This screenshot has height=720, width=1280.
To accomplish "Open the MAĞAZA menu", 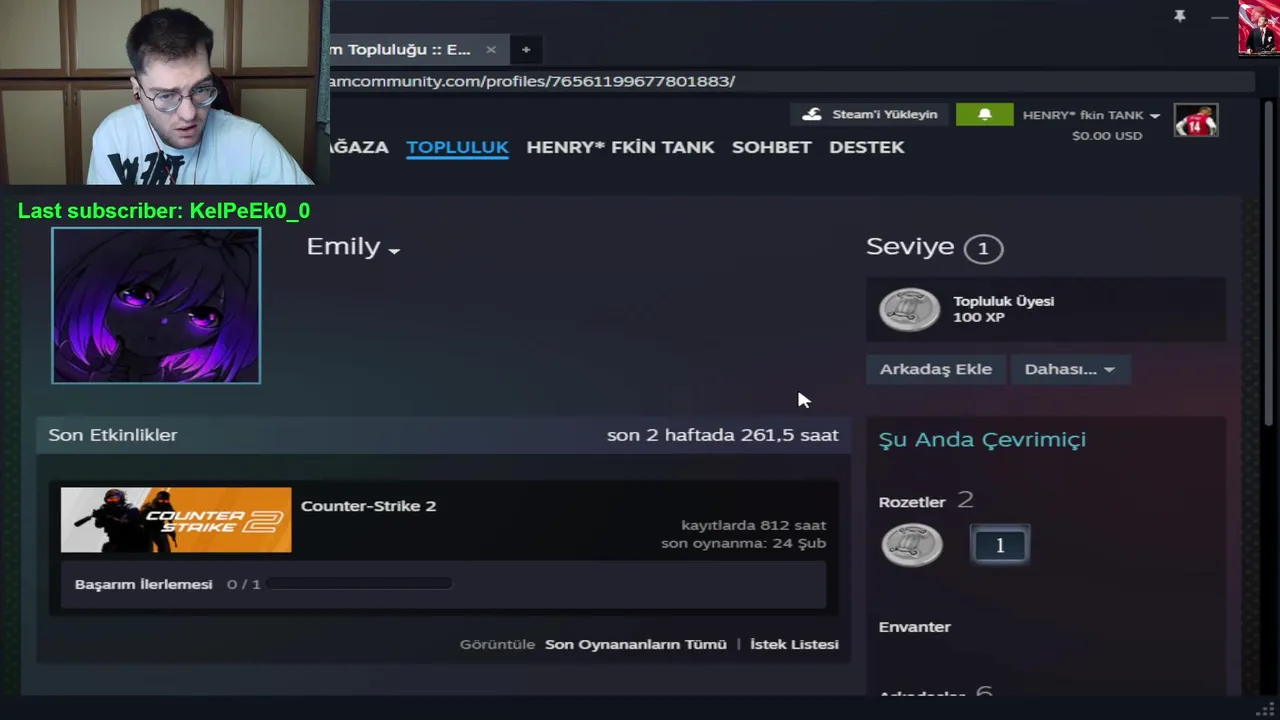I will coord(358,147).
